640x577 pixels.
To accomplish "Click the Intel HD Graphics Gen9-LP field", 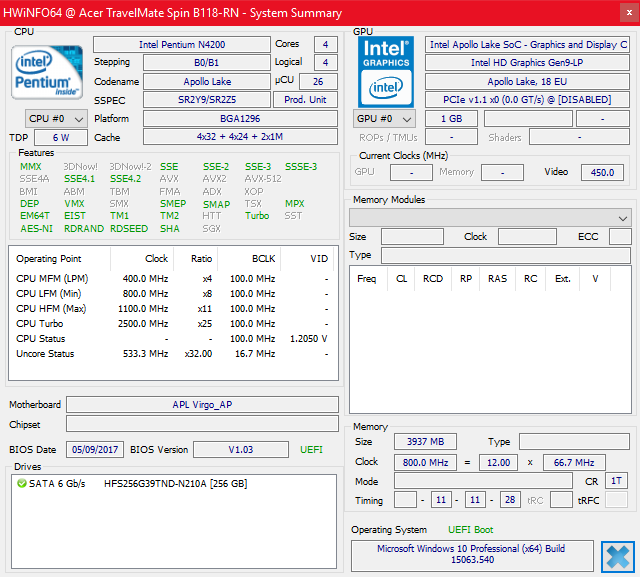I will [x=526, y=63].
